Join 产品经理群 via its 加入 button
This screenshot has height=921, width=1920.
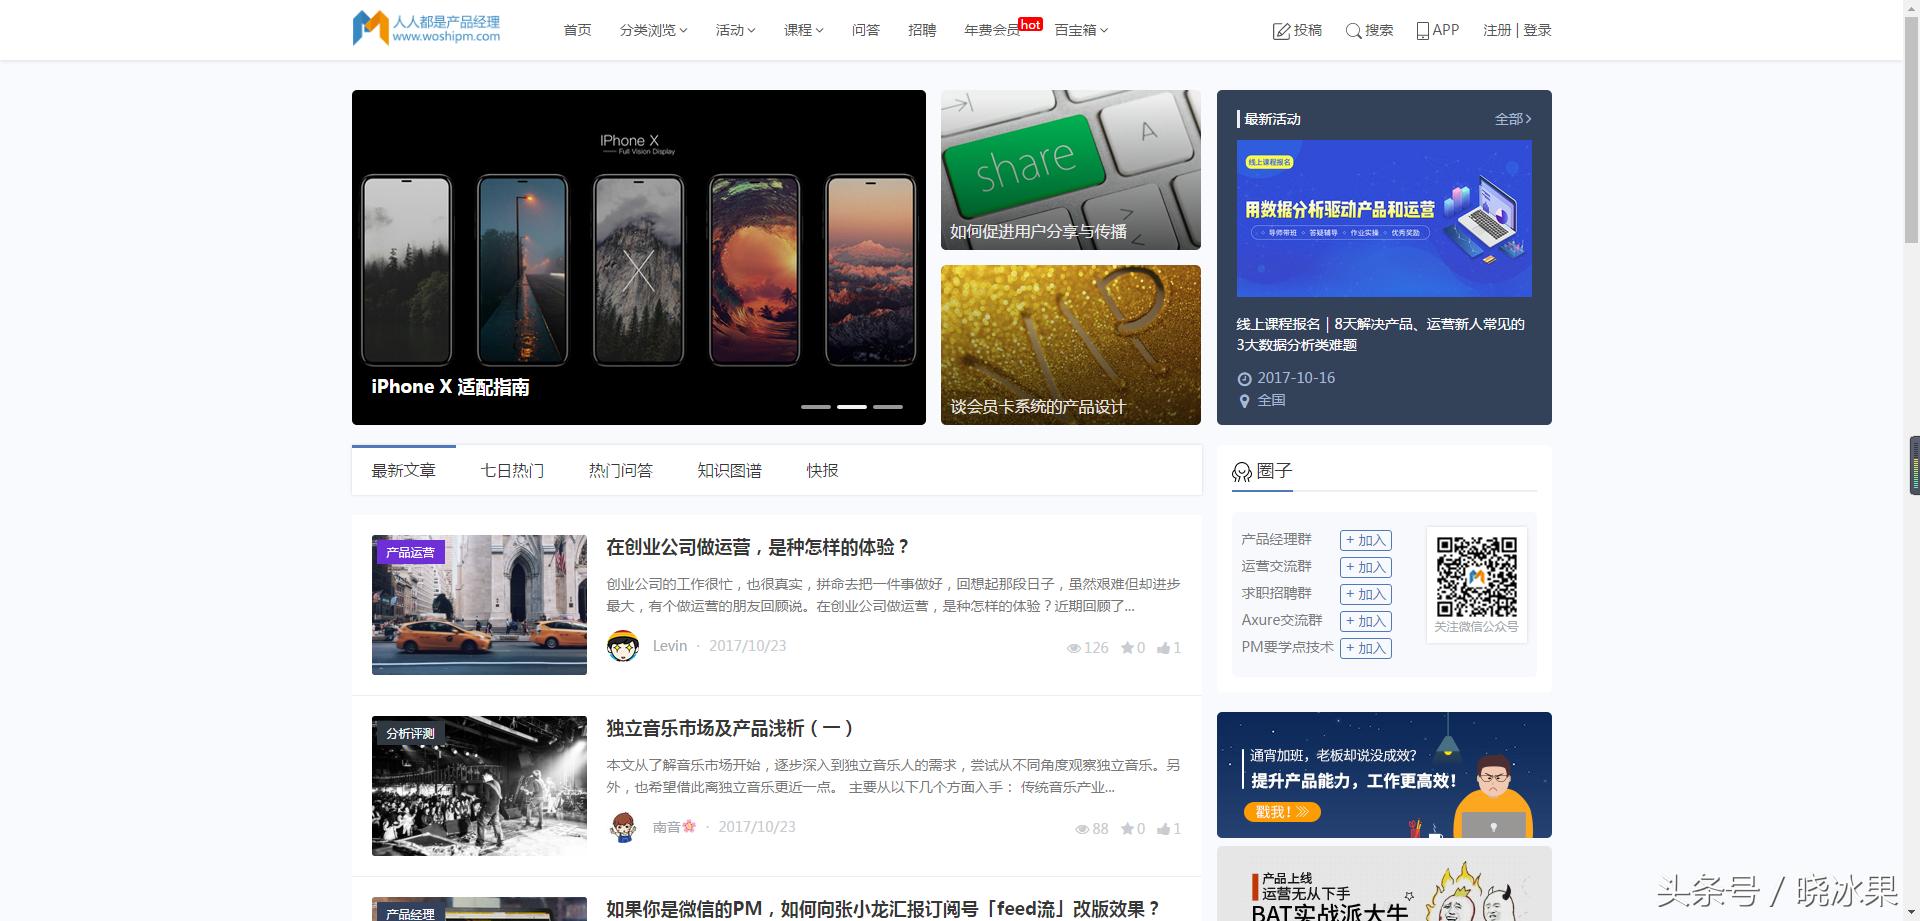[x=1366, y=540]
